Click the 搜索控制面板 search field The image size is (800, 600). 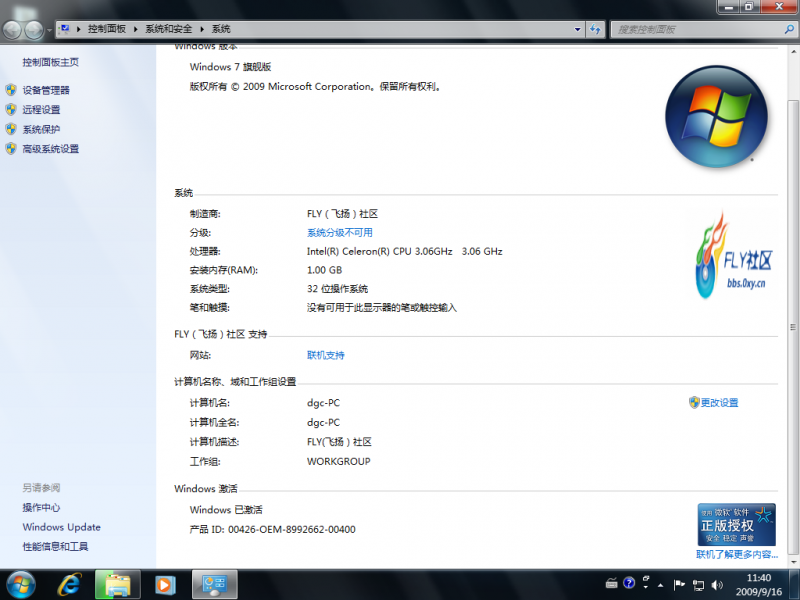tap(696, 30)
